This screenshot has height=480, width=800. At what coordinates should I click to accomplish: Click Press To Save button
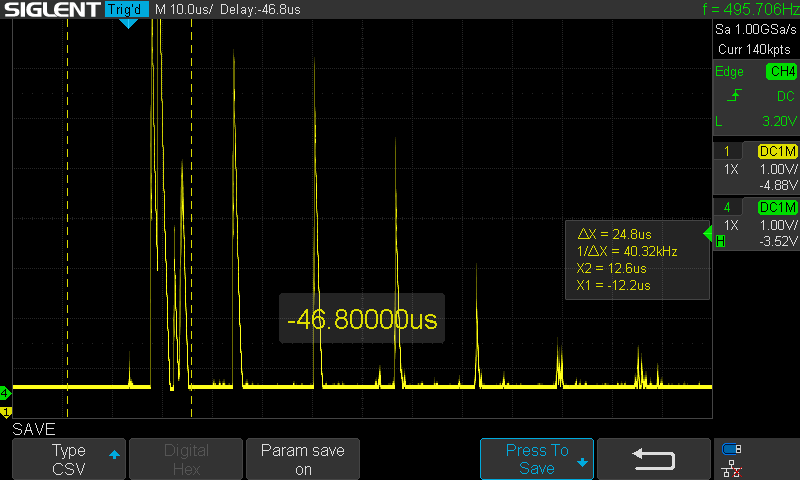point(537,459)
